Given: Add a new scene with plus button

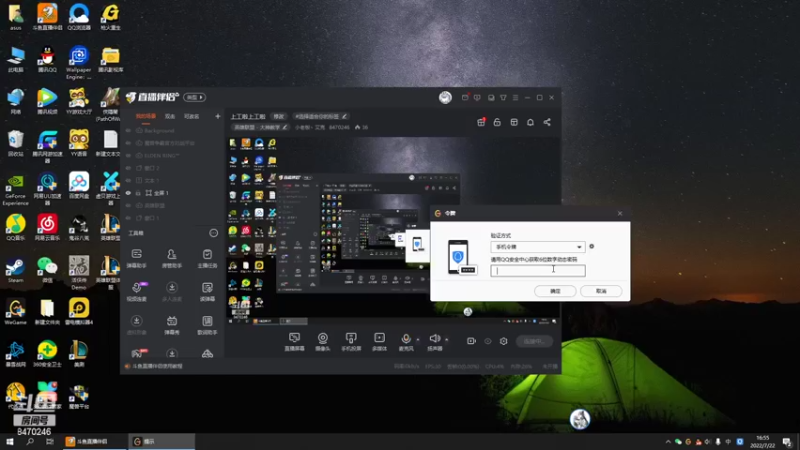Looking at the screenshot, I should [x=217, y=116].
